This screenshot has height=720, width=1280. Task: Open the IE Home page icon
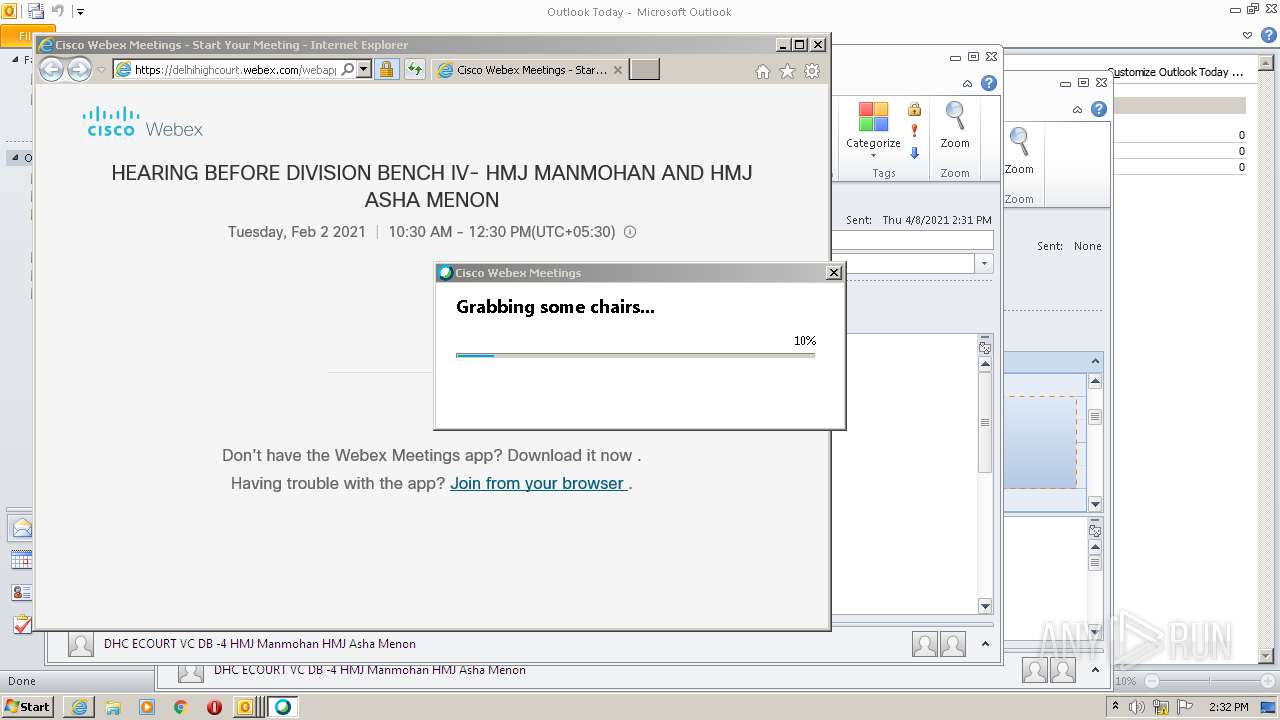click(x=763, y=71)
